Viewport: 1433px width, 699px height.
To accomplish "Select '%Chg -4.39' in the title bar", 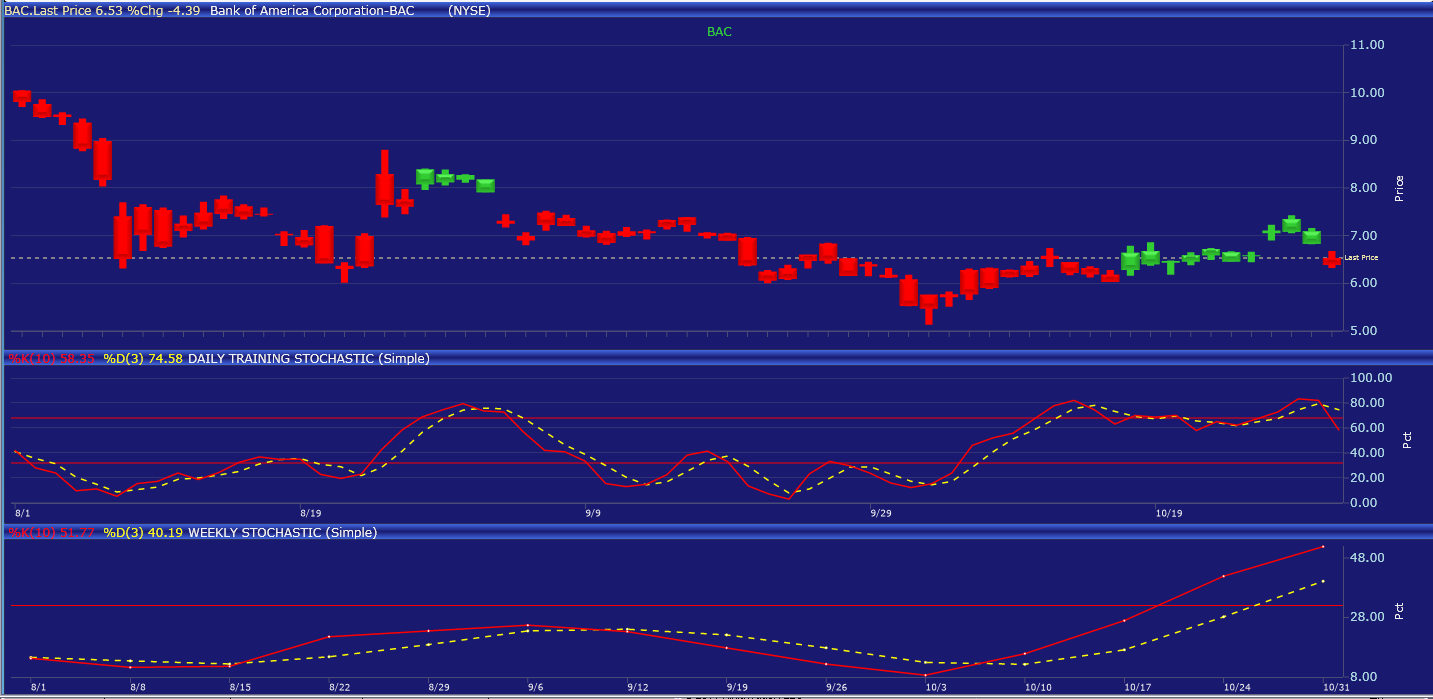I will [165, 10].
